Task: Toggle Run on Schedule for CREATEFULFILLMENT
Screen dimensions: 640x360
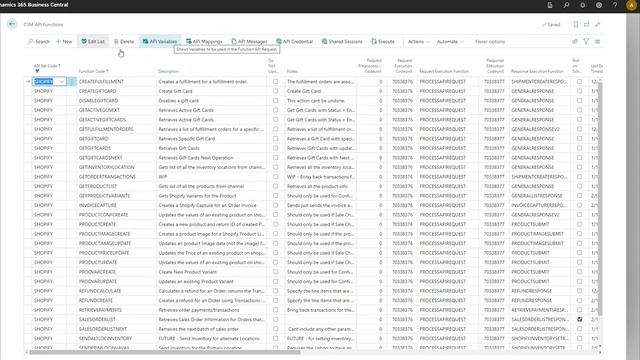Action: 580,82
